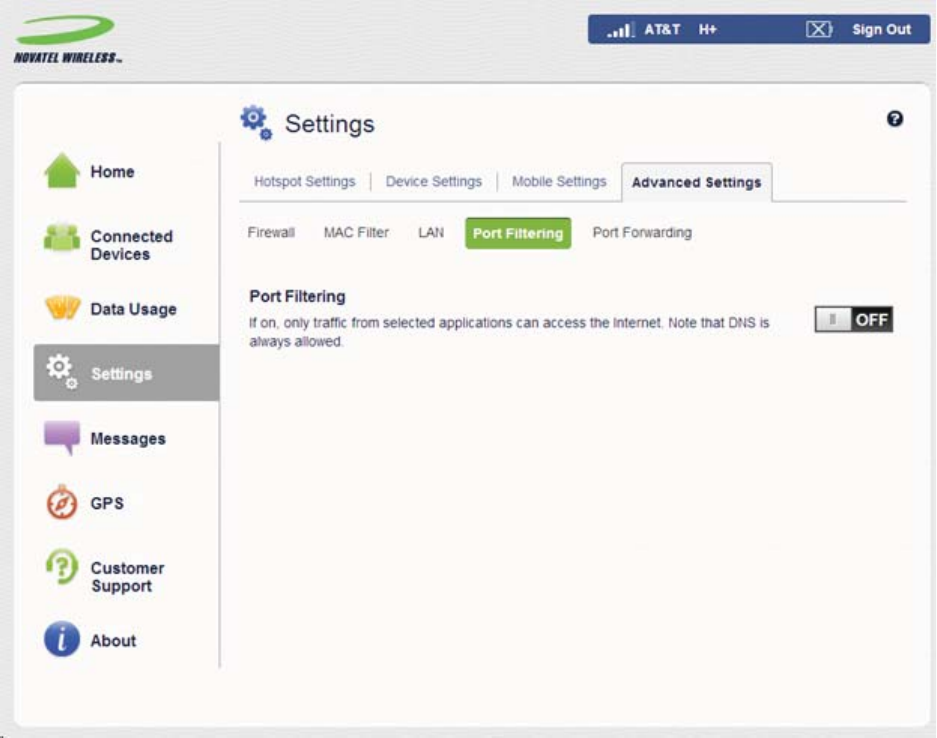Viewport: 937px width, 738px height.
Task: Click the Connected Devices people icon
Action: coord(62,238)
